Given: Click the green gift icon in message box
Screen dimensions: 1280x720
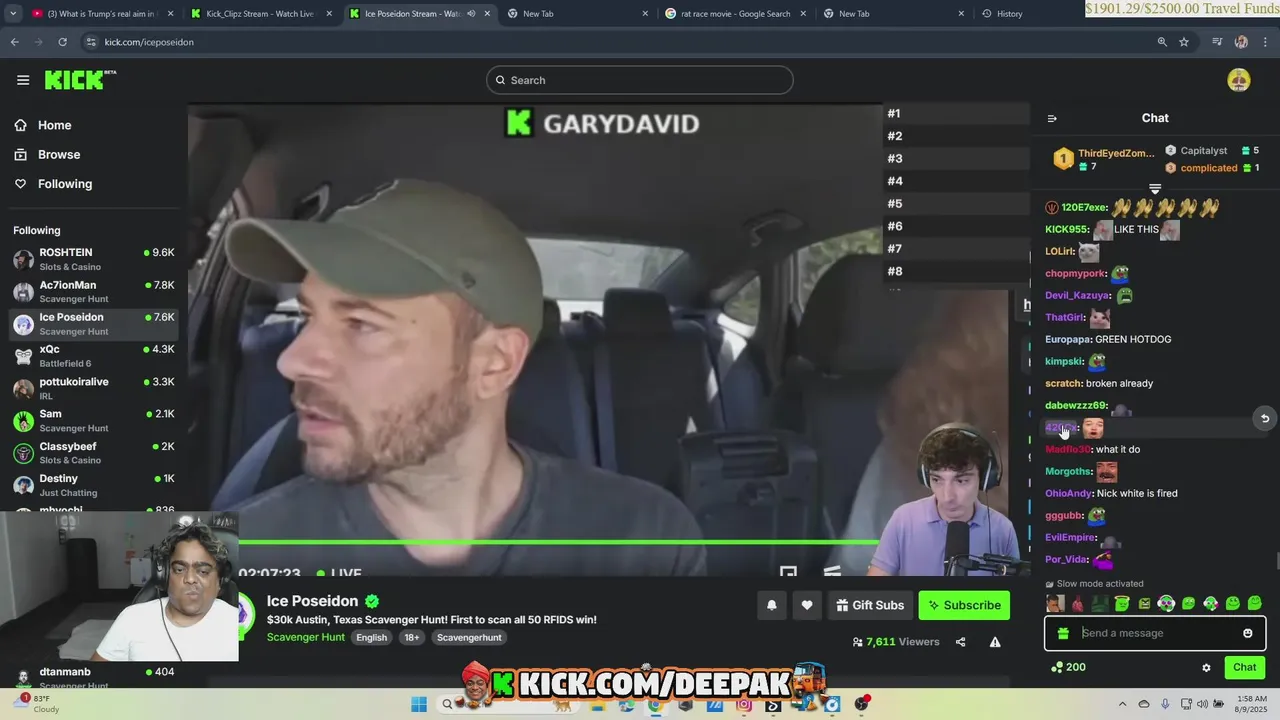Looking at the screenshot, I should pyautogui.click(x=1063, y=633).
